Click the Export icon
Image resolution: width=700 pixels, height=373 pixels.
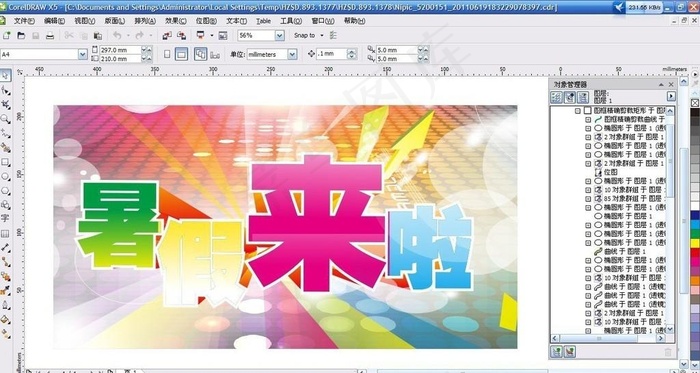pos(182,35)
